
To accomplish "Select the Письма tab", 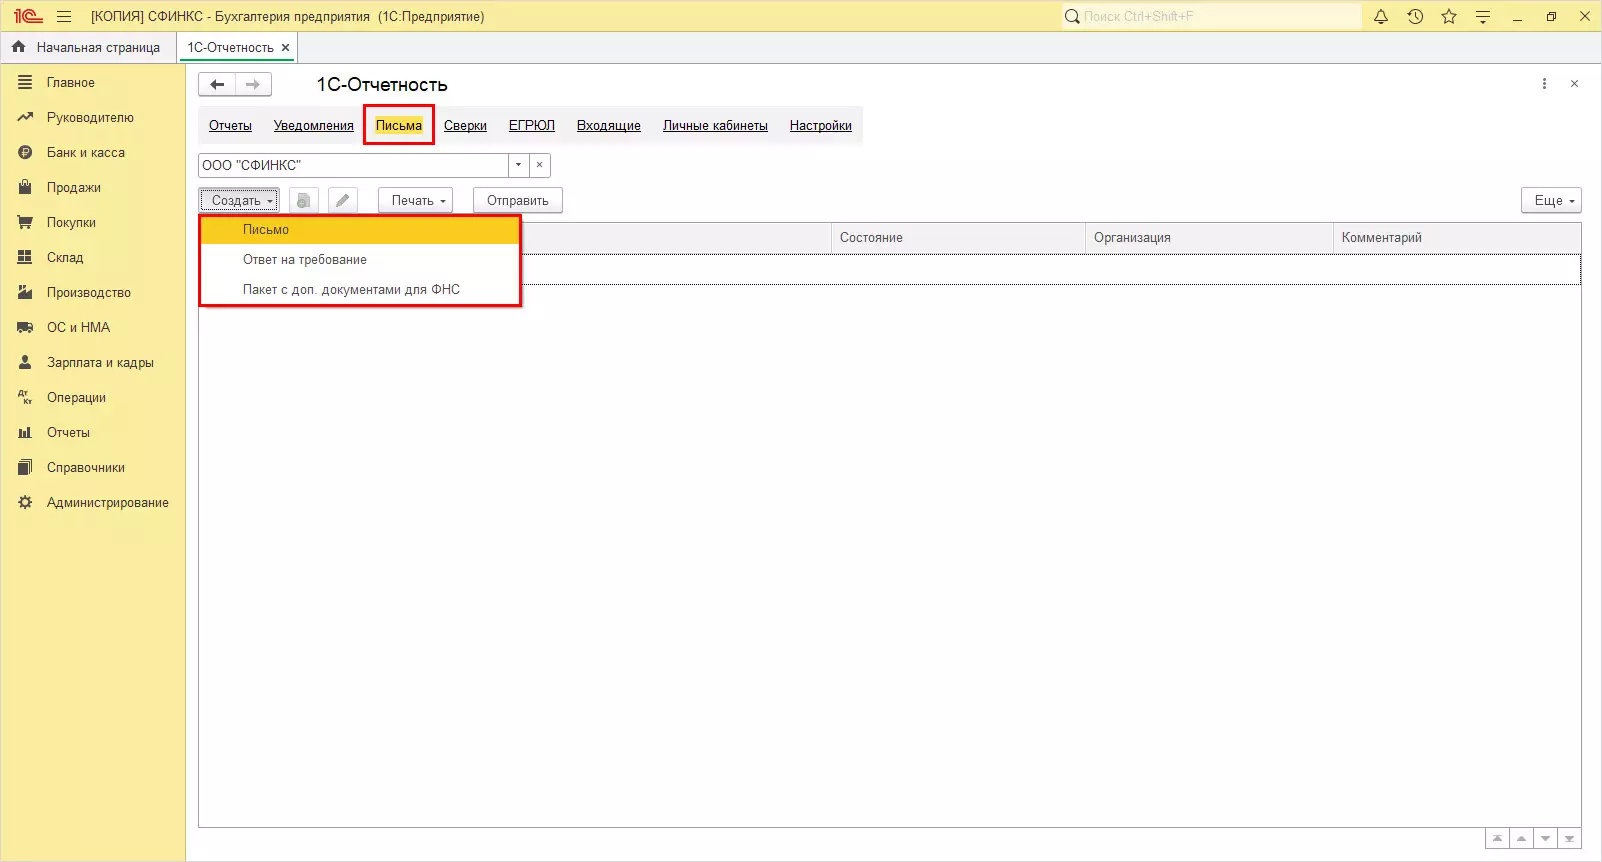I will [399, 126].
